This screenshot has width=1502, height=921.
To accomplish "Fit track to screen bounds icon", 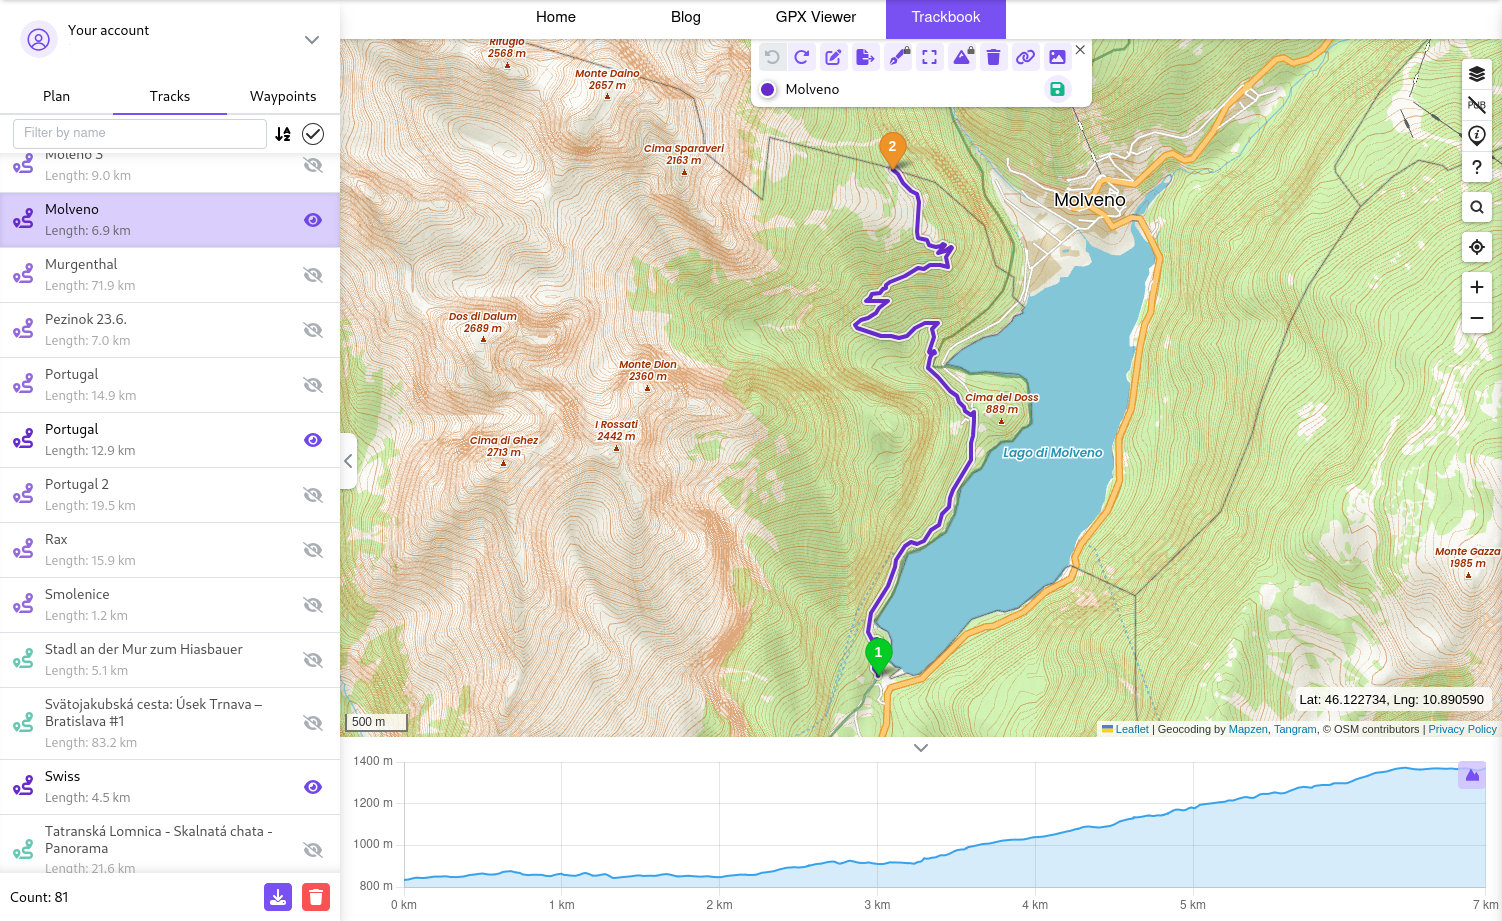I will click(929, 58).
